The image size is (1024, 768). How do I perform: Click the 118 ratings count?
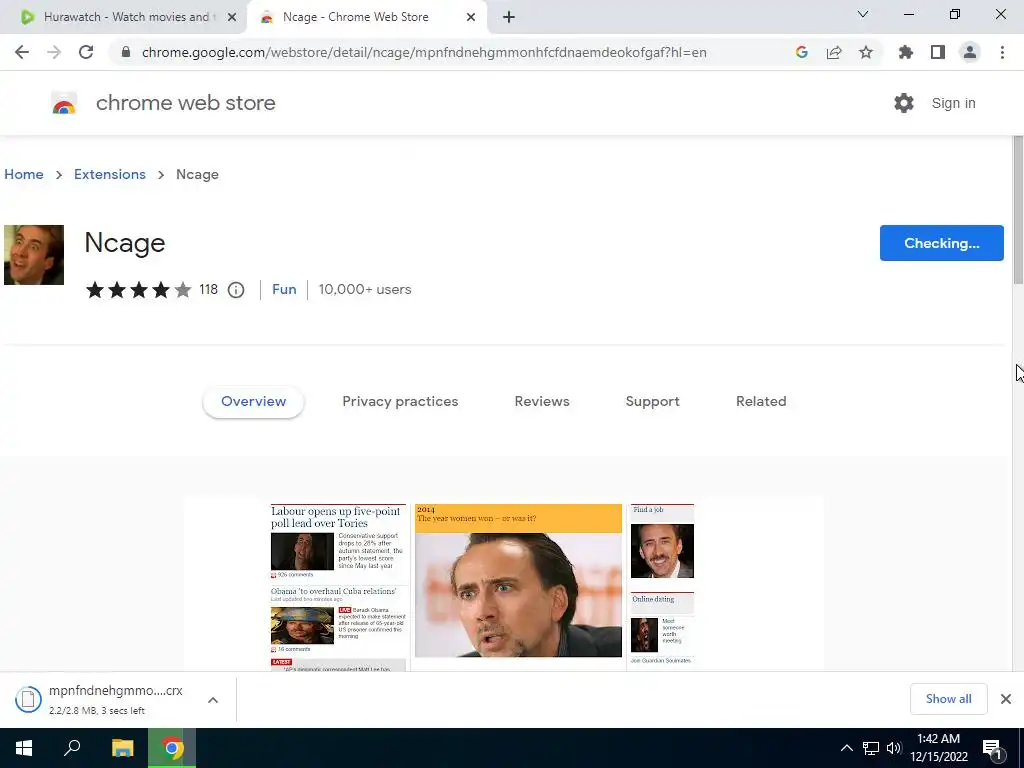pos(208,289)
